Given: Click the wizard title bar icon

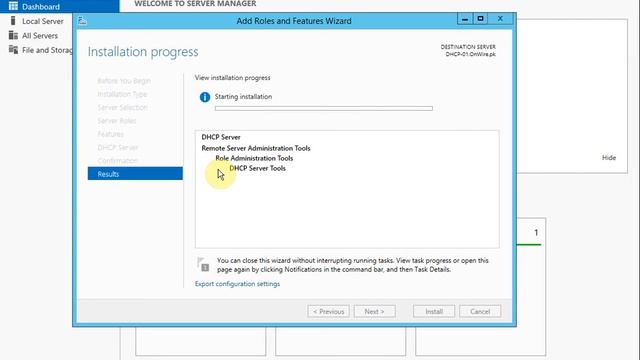Looking at the screenshot, I should tap(82, 20).
